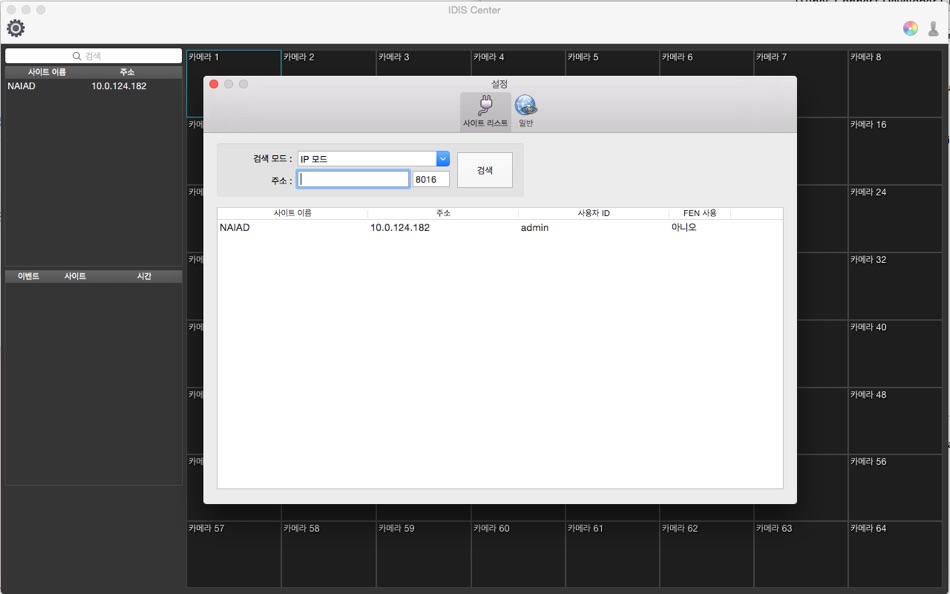
Task: Select NAIAD site in left sidebar list
Action: (x=93, y=86)
